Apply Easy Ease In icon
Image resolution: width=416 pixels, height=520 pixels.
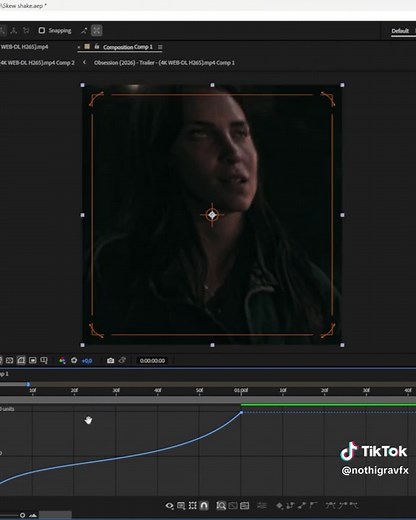(343, 506)
